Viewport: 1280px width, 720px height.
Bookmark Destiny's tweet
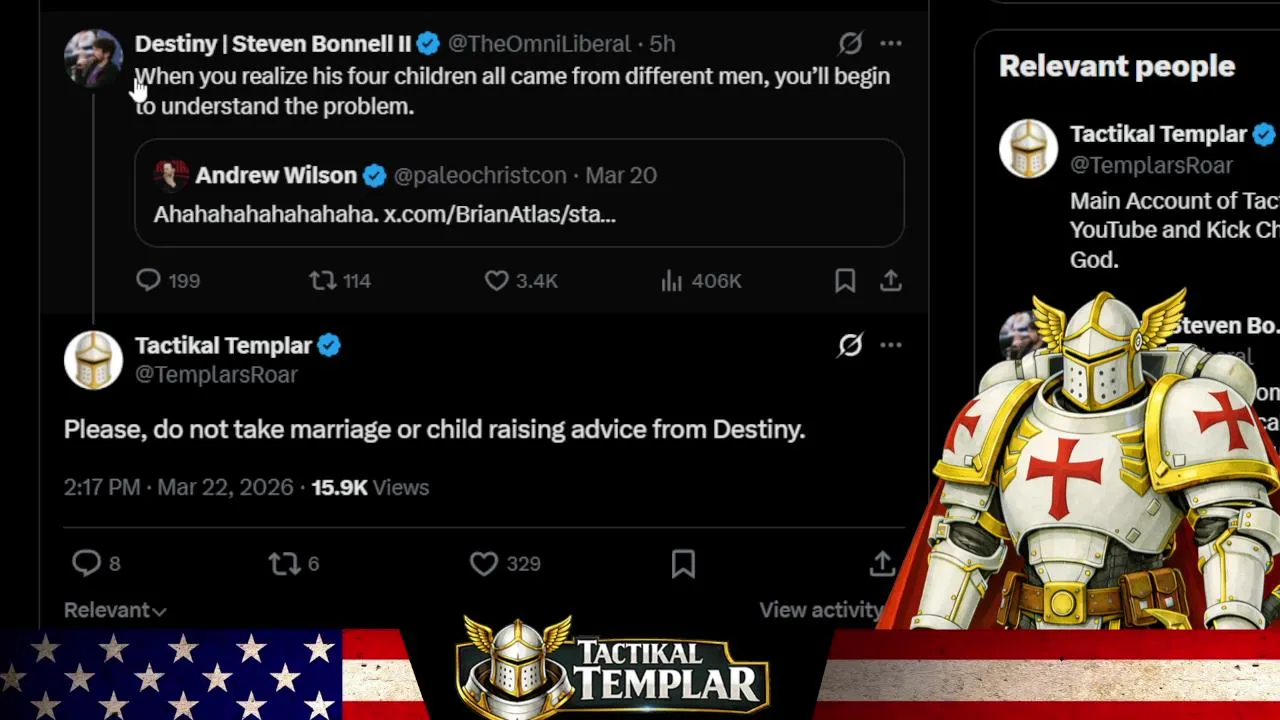(845, 281)
